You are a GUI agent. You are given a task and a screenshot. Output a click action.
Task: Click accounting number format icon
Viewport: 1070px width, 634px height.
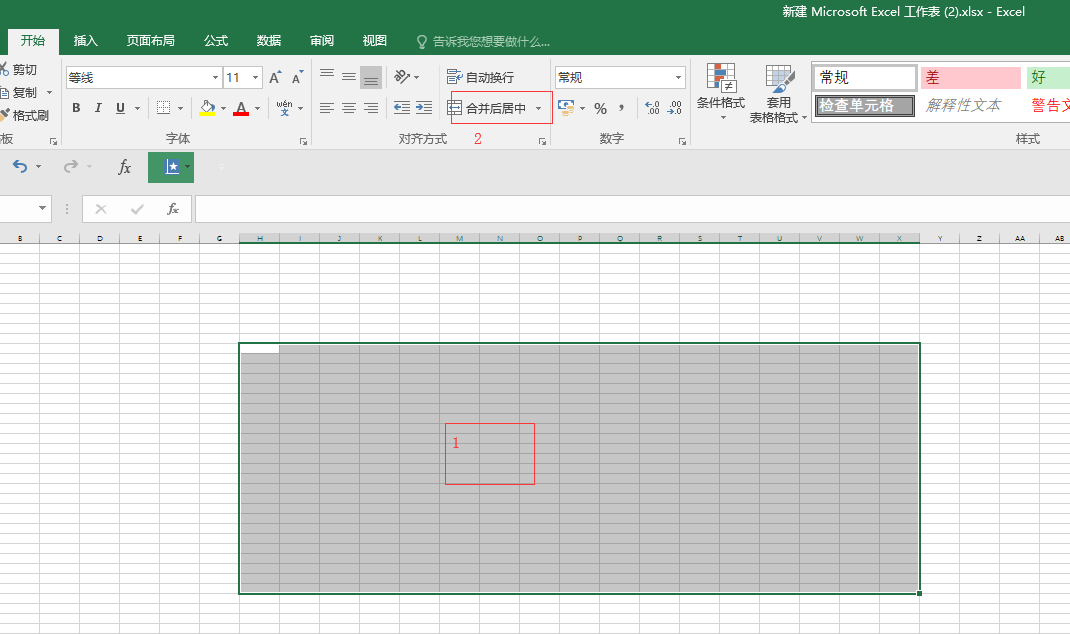pos(566,108)
